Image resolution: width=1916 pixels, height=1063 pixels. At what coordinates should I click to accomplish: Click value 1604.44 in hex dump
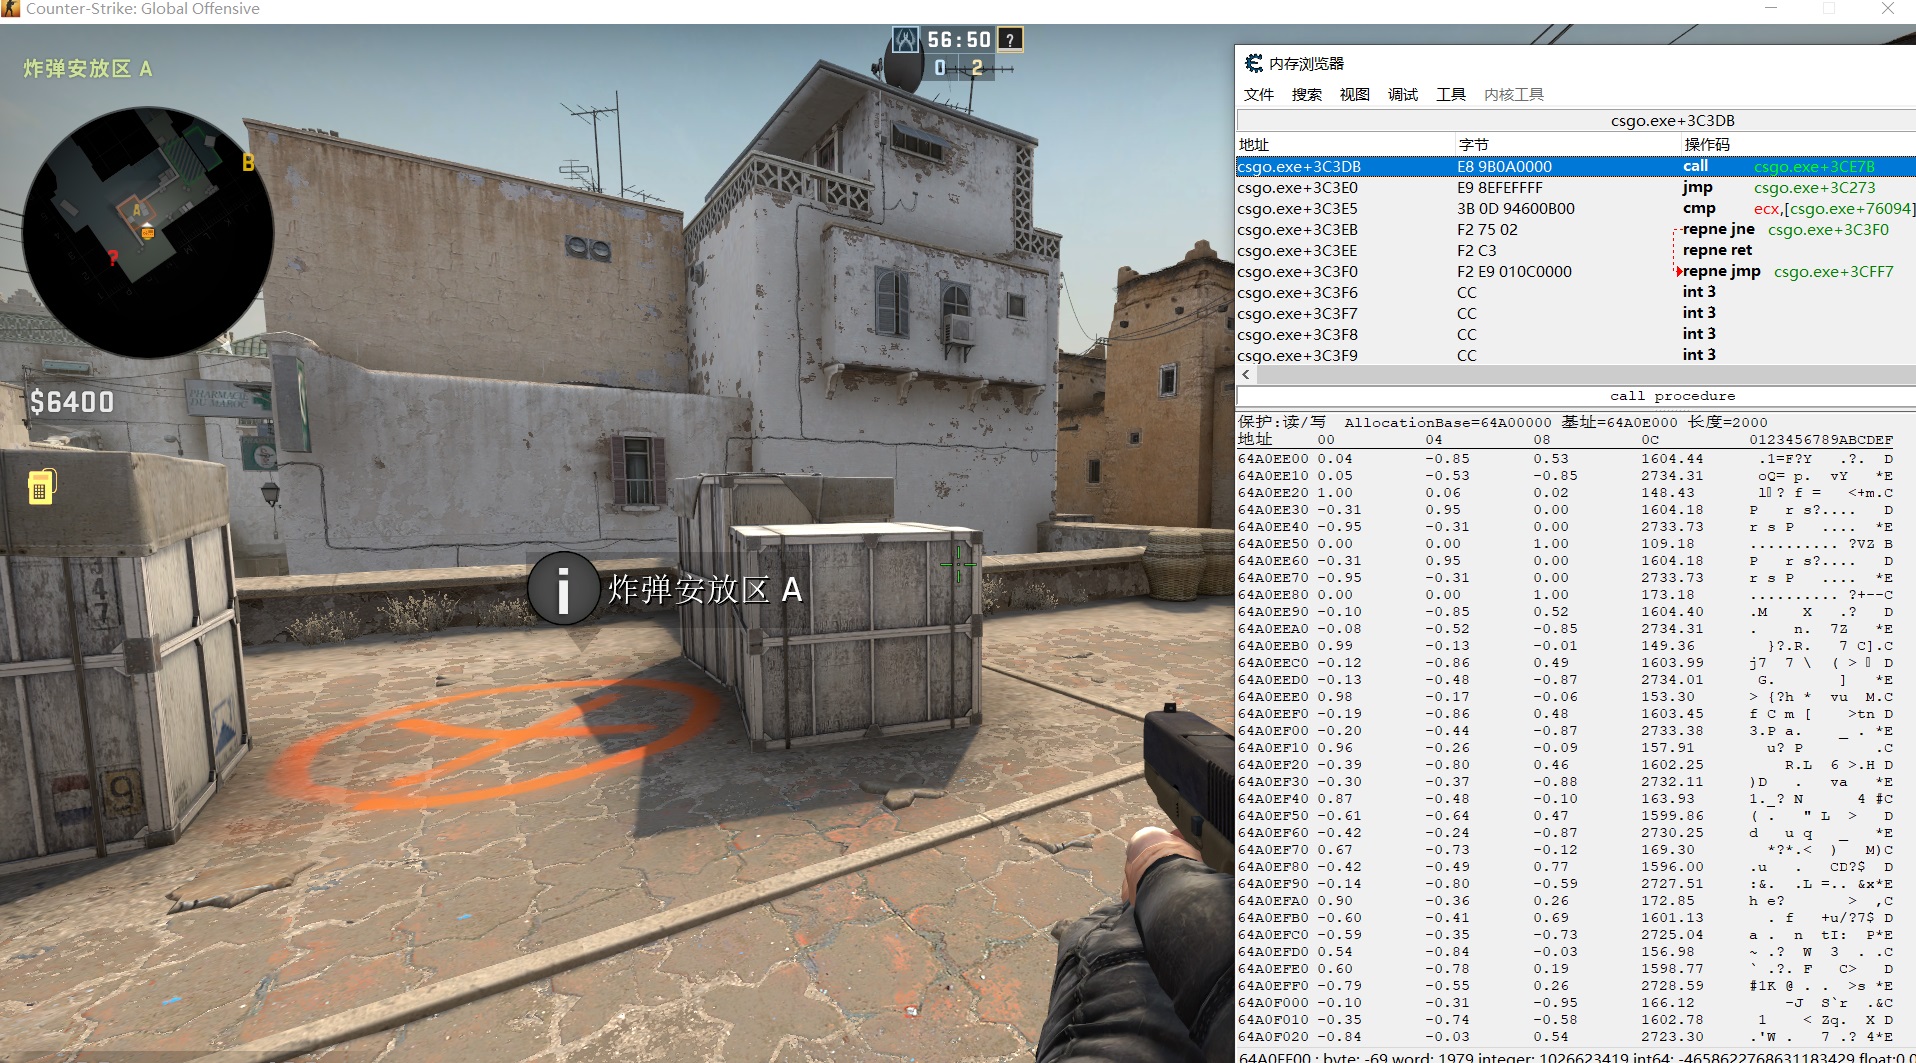(1671, 459)
